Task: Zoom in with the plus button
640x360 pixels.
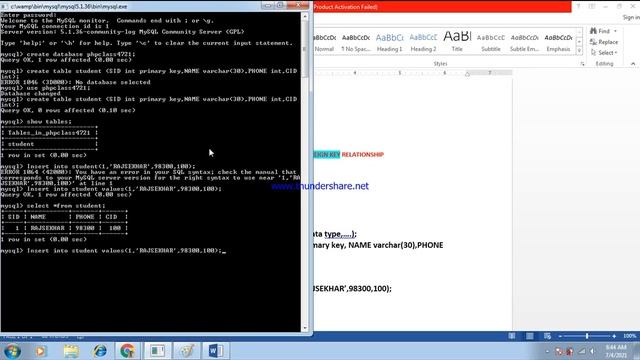Action: point(614,336)
